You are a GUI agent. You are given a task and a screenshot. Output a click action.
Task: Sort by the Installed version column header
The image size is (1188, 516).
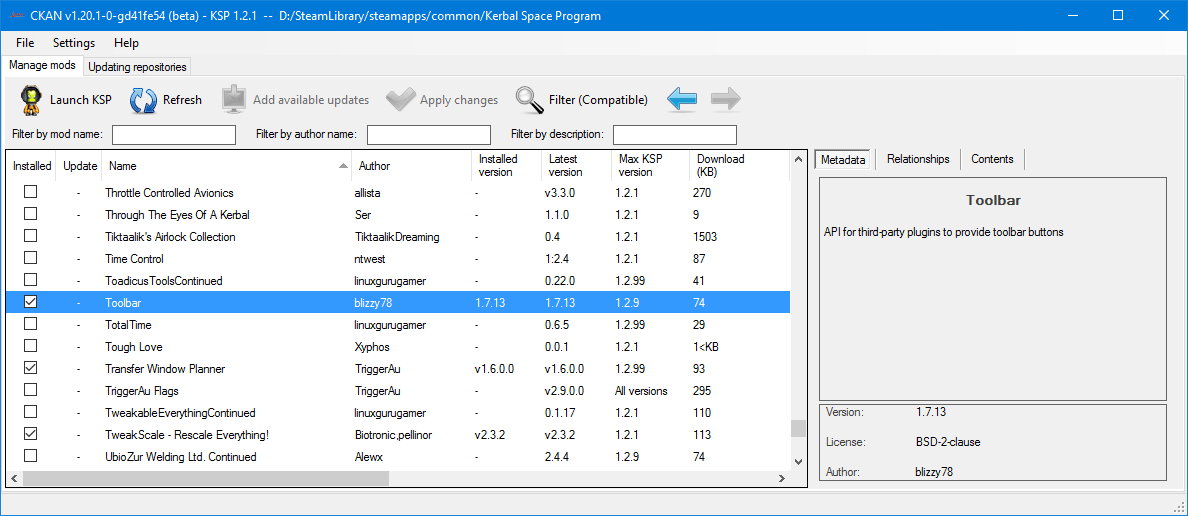pyautogui.click(x=505, y=166)
